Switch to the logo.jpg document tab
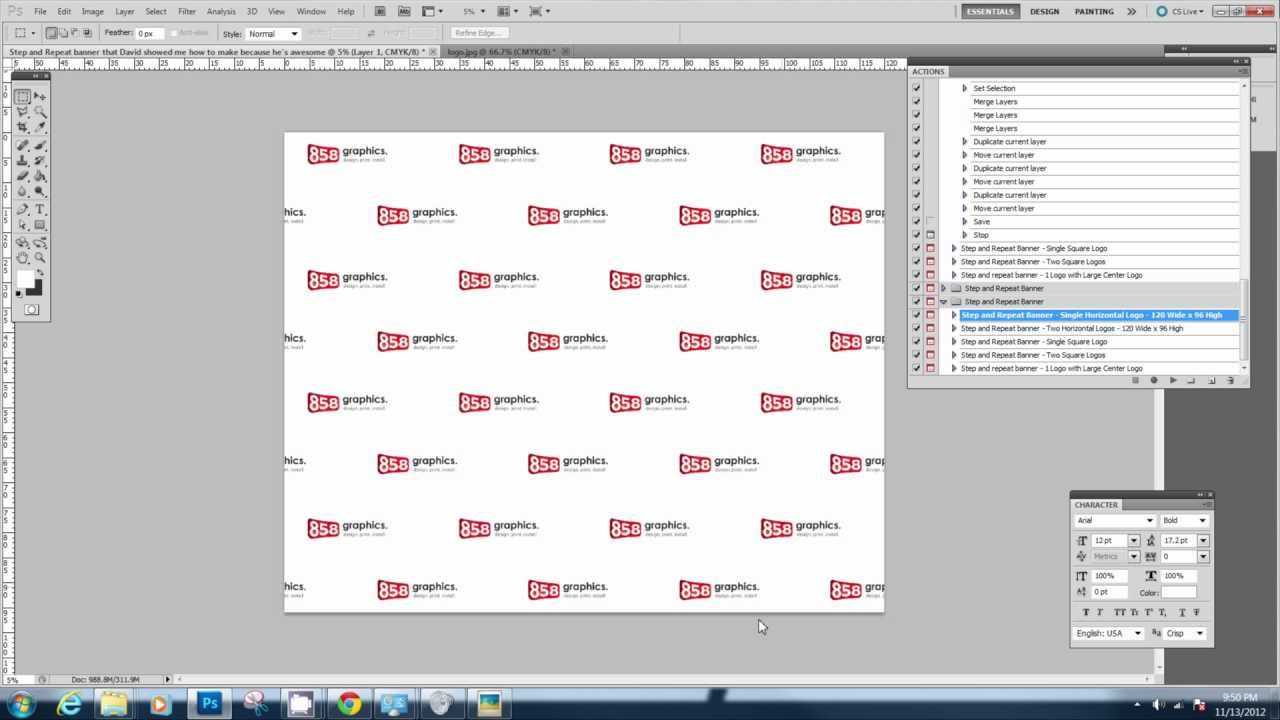This screenshot has height=720, width=1280. (x=503, y=51)
